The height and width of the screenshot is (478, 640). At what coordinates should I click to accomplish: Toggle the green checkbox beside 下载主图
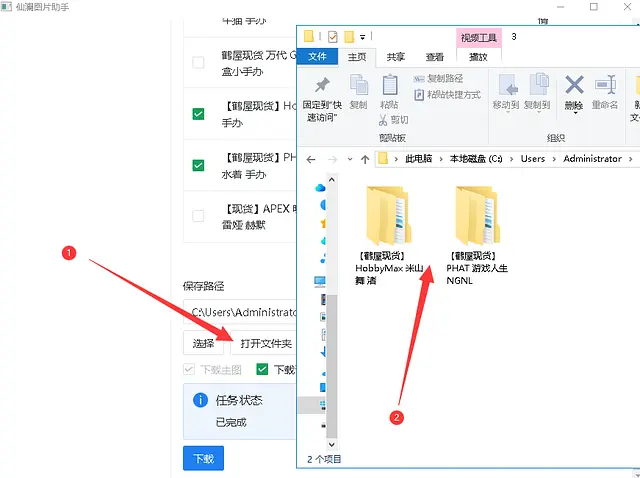[262, 369]
